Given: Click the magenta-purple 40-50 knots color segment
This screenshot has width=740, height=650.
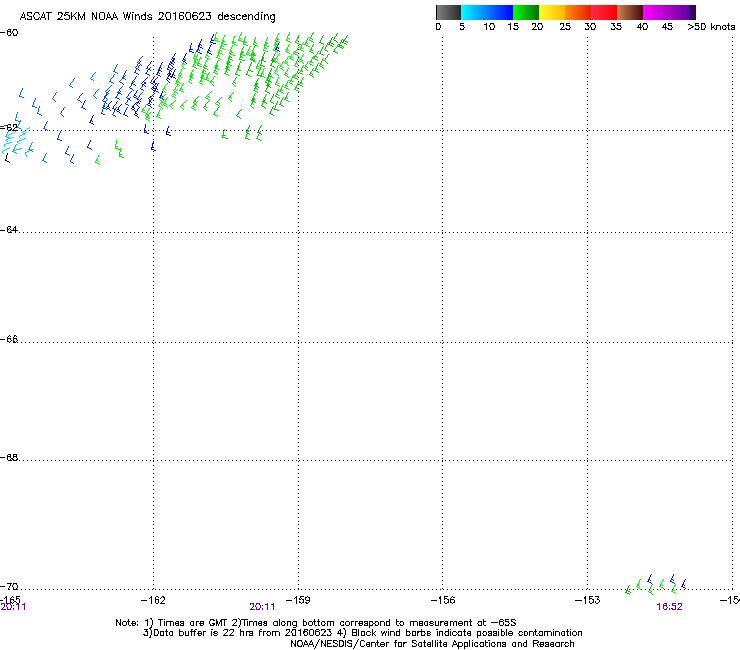Looking at the screenshot, I should [x=669, y=12].
